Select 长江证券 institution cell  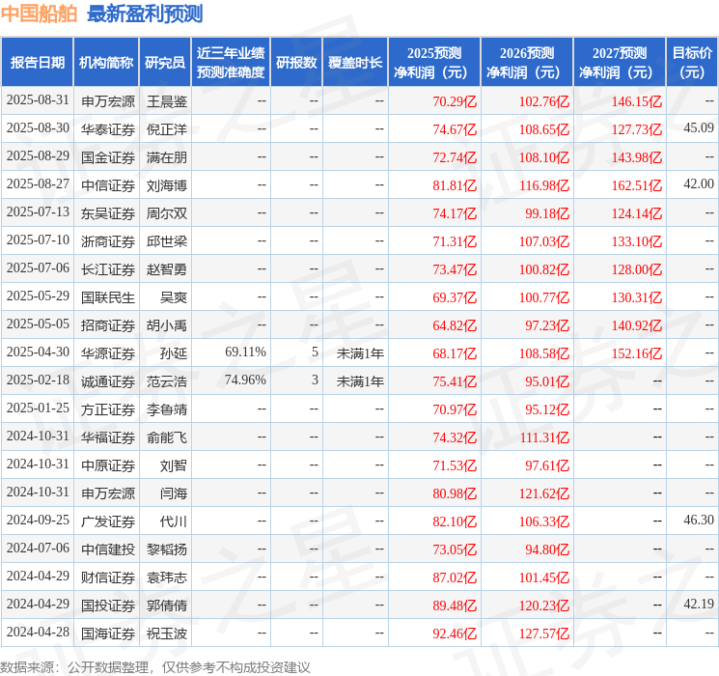point(108,269)
